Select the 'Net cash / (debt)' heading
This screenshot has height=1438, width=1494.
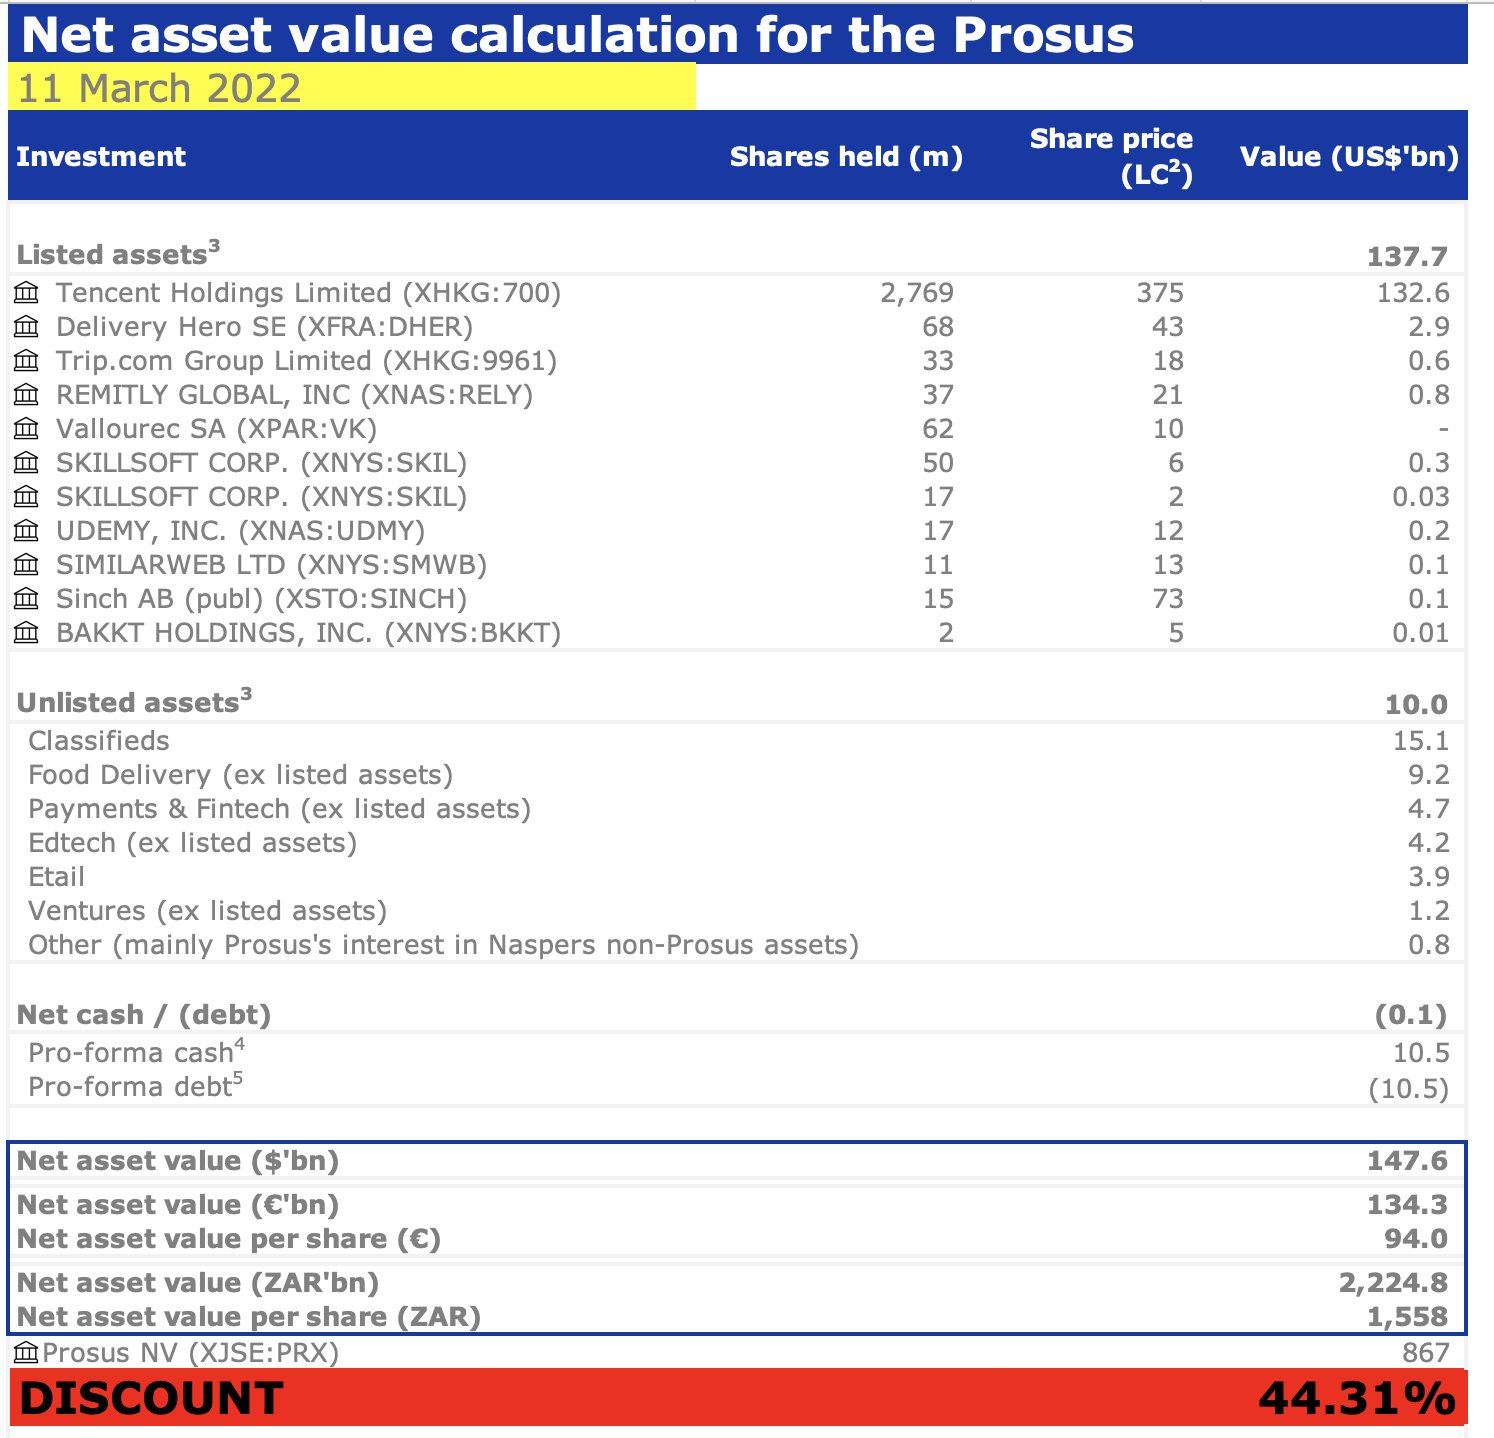(144, 1015)
